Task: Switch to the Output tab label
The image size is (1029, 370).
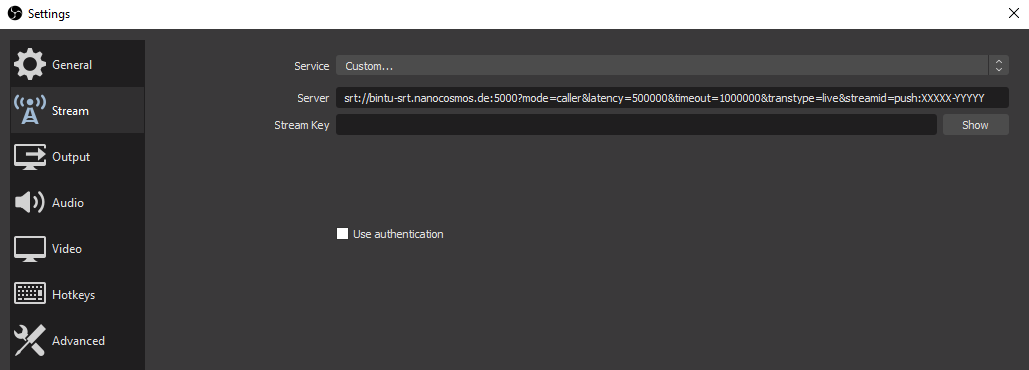Action: pyautogui.click(x=71, y=157)
